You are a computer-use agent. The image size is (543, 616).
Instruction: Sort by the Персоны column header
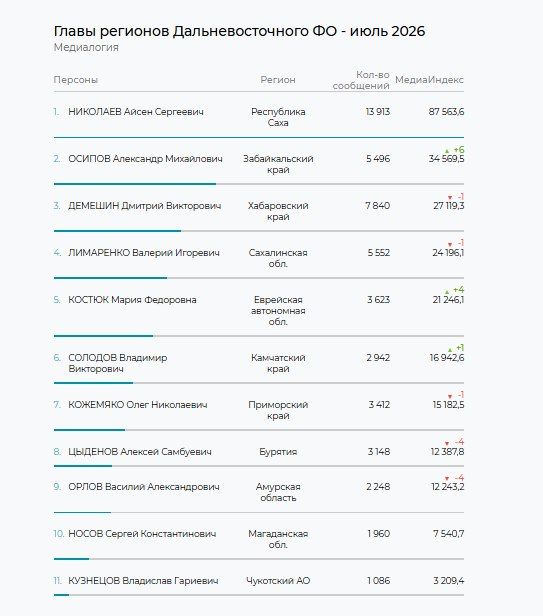(75, 80)
